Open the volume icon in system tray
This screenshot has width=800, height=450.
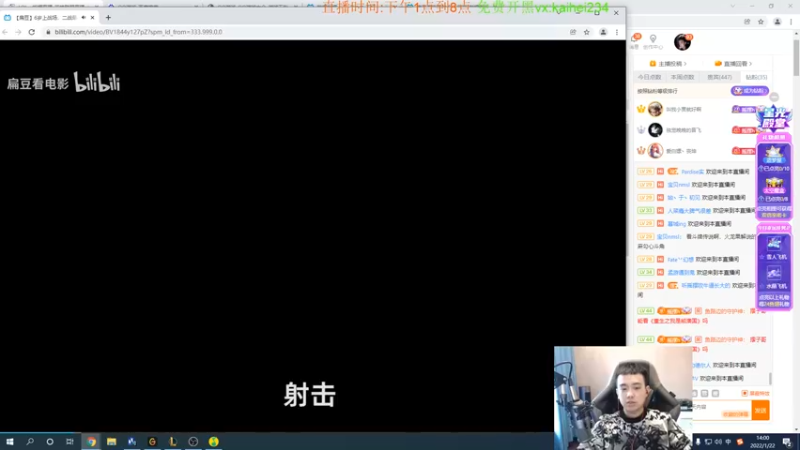pyautogui.click(x=718, y=442)
